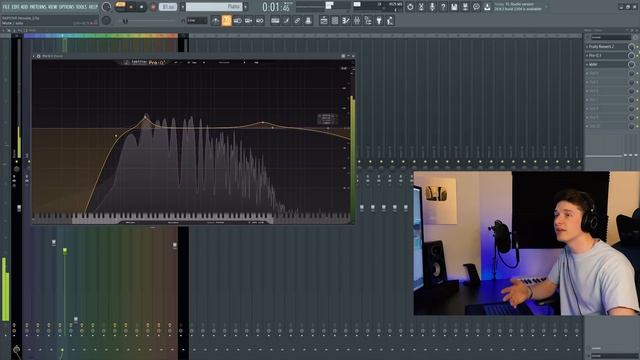Image resolution: width=640 pixels, height=360 pixels.
Task: Toggle the blend recording overdub icon
Action: click(x=249, y=20)
